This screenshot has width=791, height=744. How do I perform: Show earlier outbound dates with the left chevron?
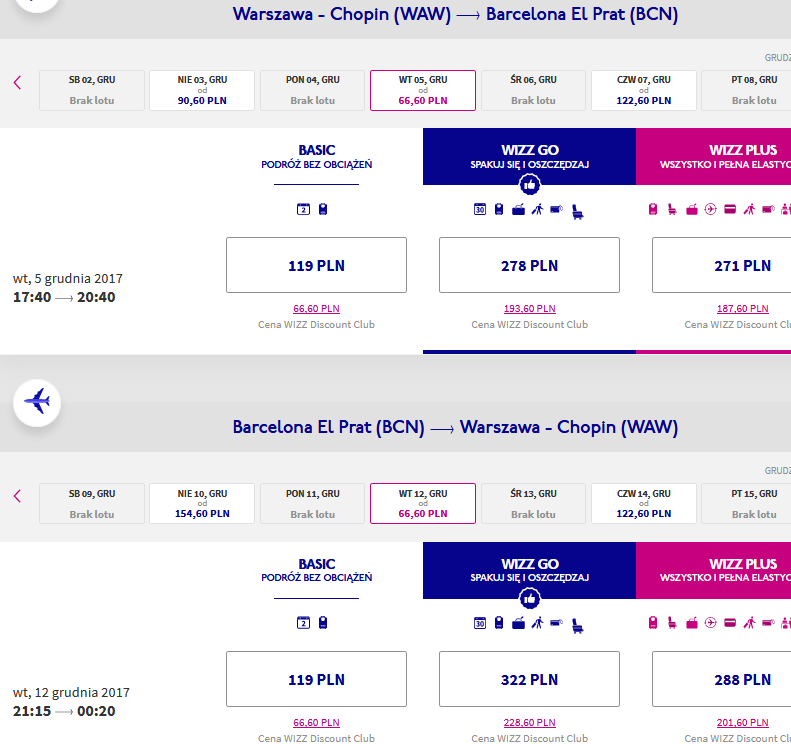pyautogui.click(x=18, y=82)
